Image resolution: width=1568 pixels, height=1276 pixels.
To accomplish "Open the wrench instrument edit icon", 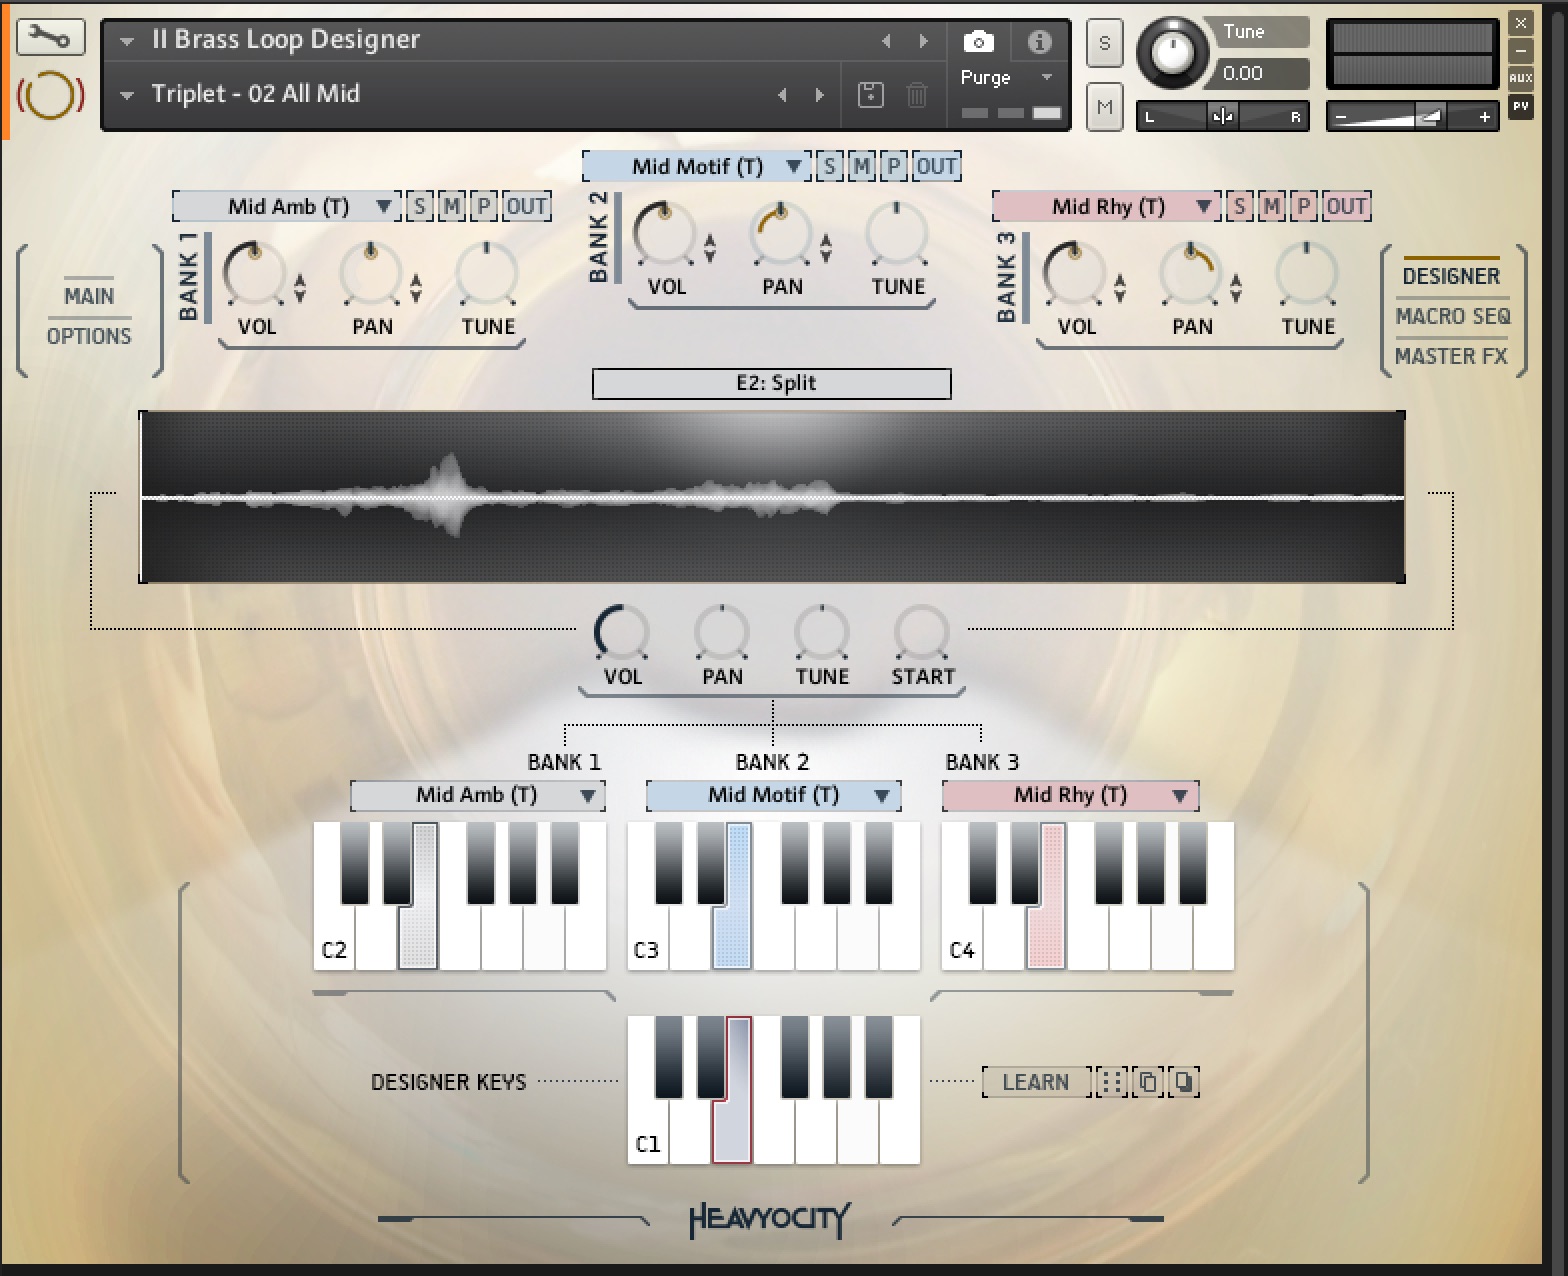I will [x=50, y=39].
